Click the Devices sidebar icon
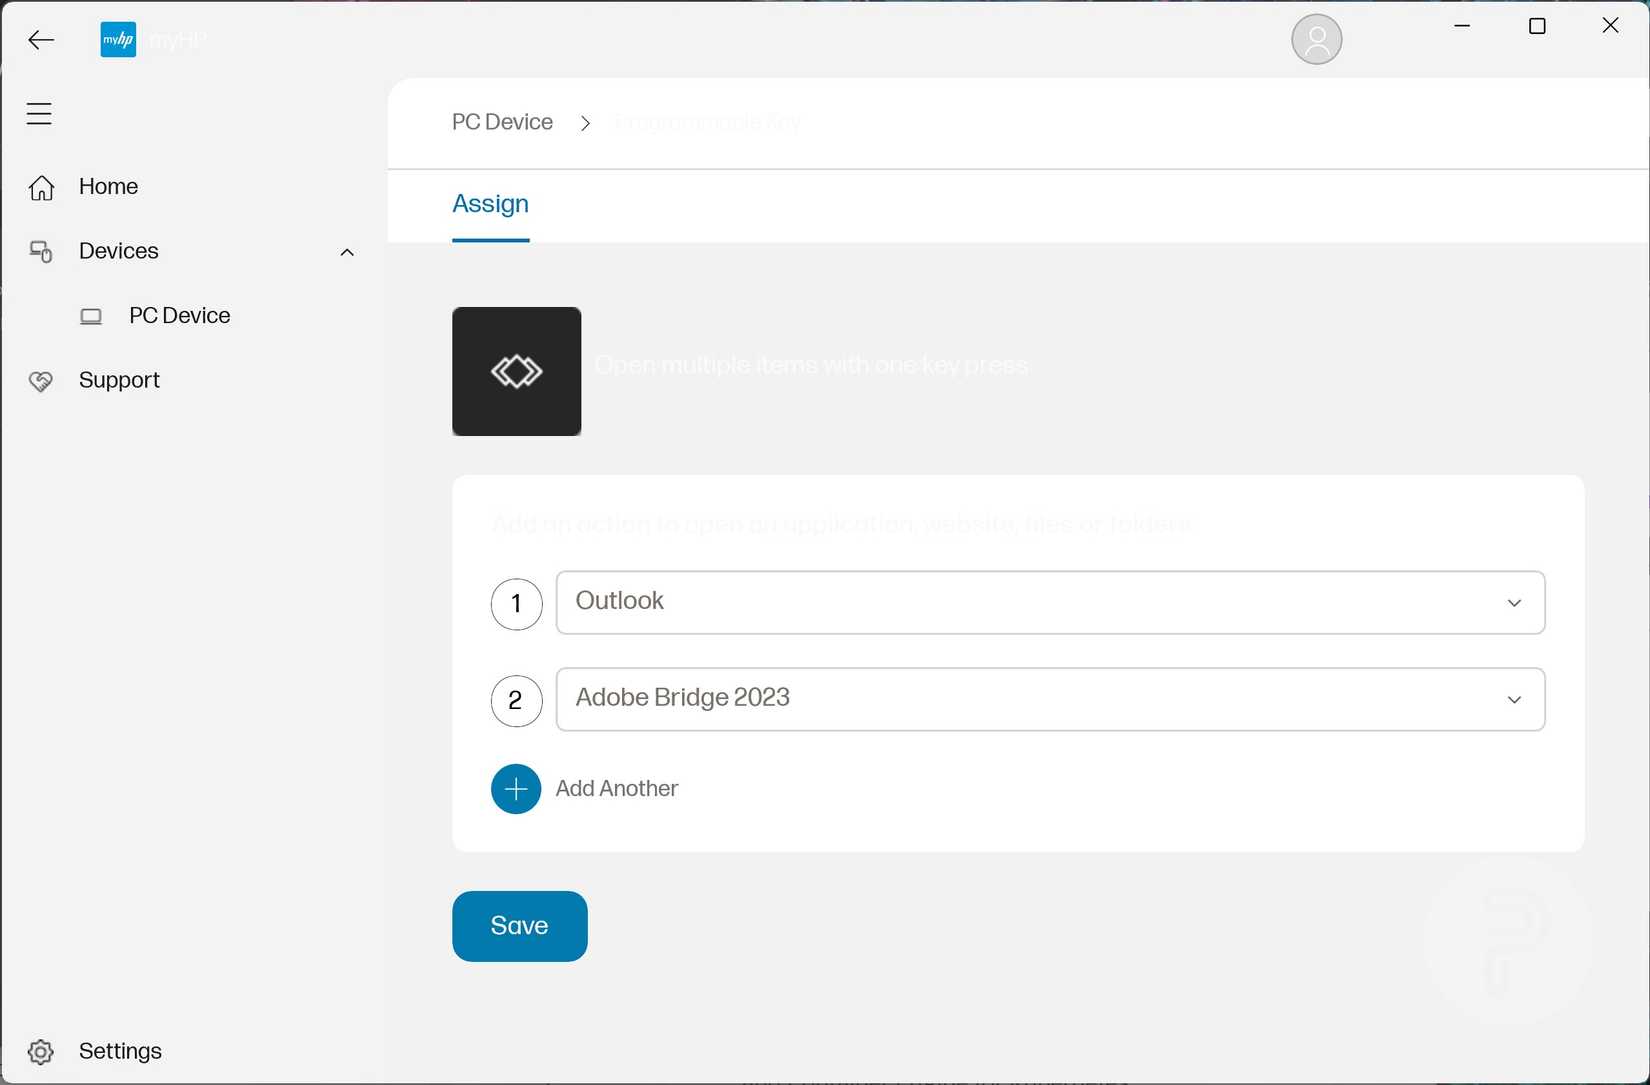Viewport: 1650px width, 1085px height. click(41, 252)
